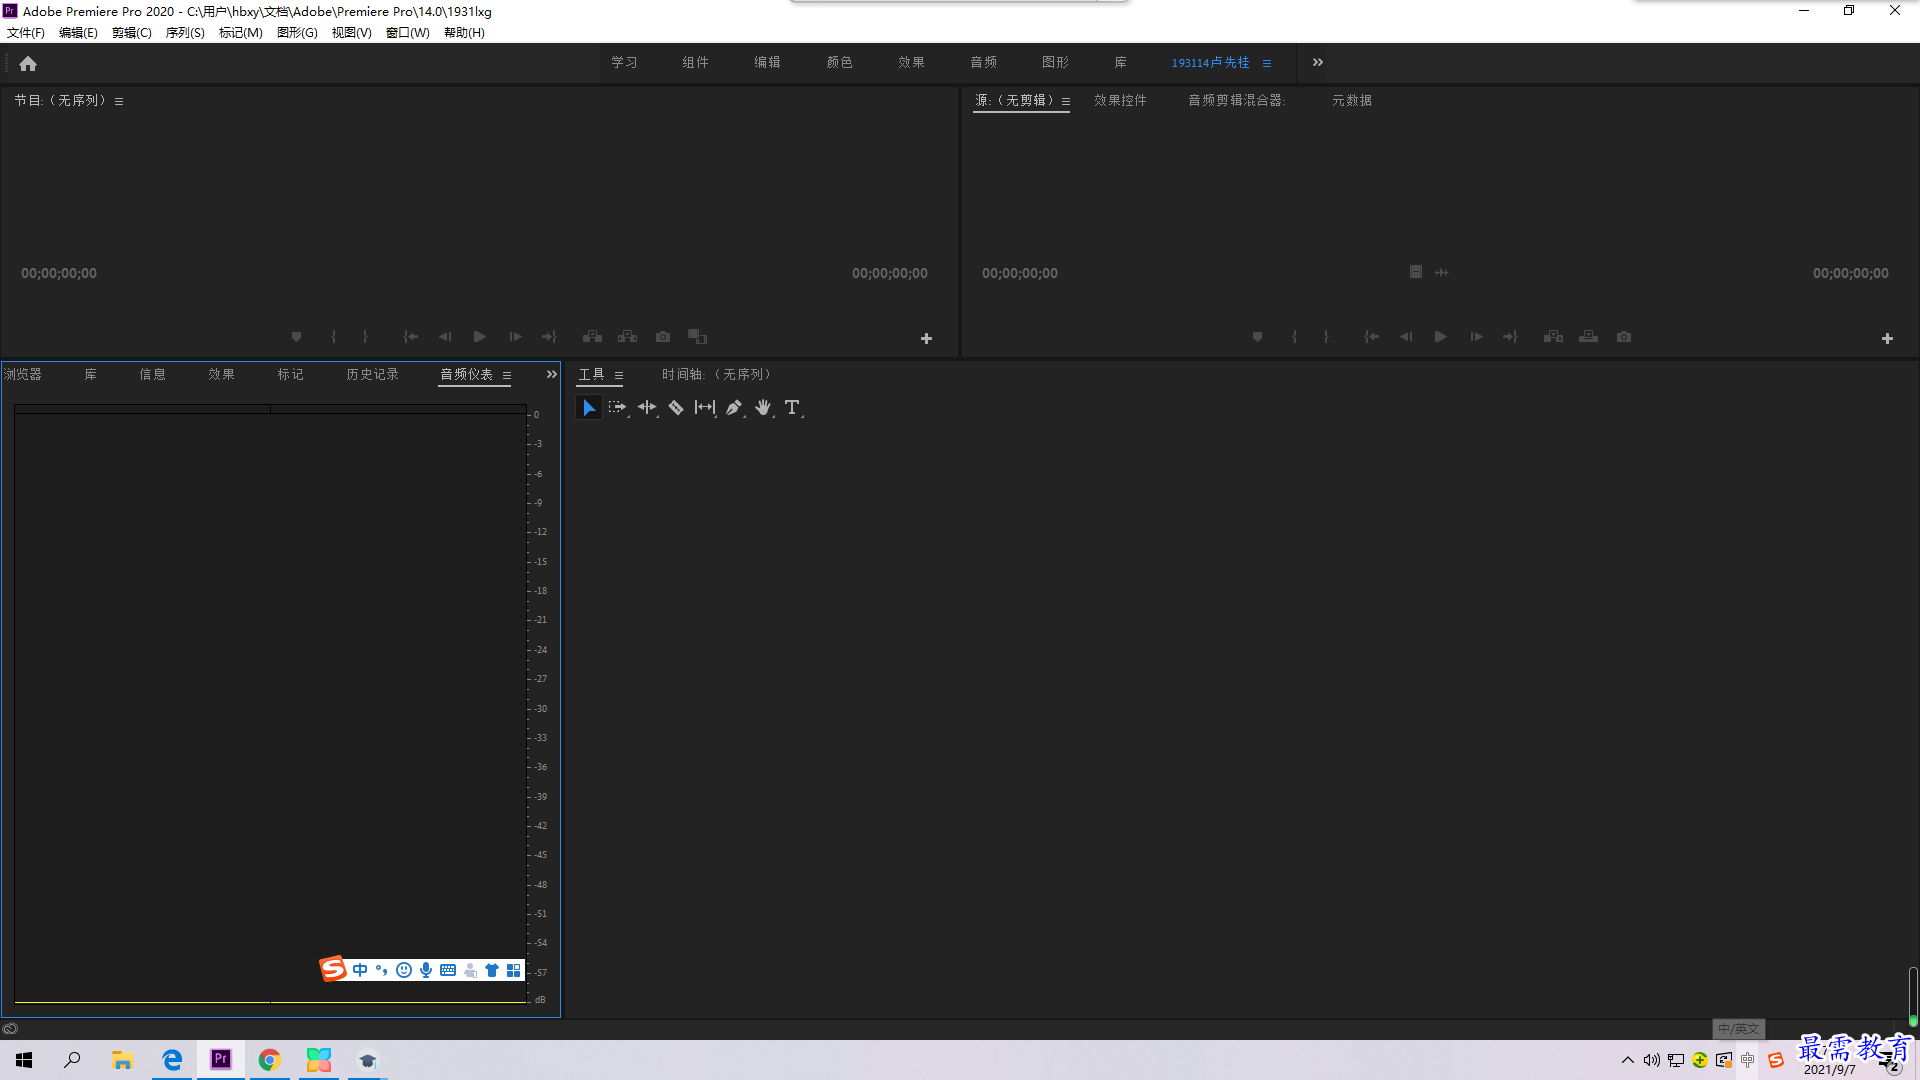
Task: Select the Selection tool arrow
Action: tap(589, 408)
